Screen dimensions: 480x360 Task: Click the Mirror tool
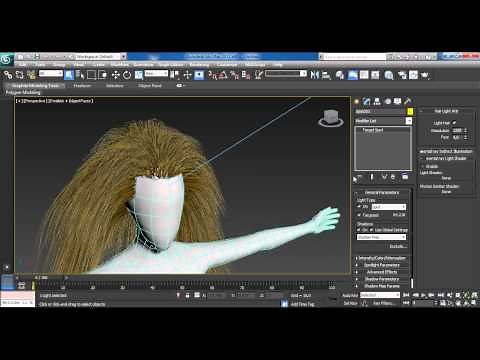tap(315, 75)
